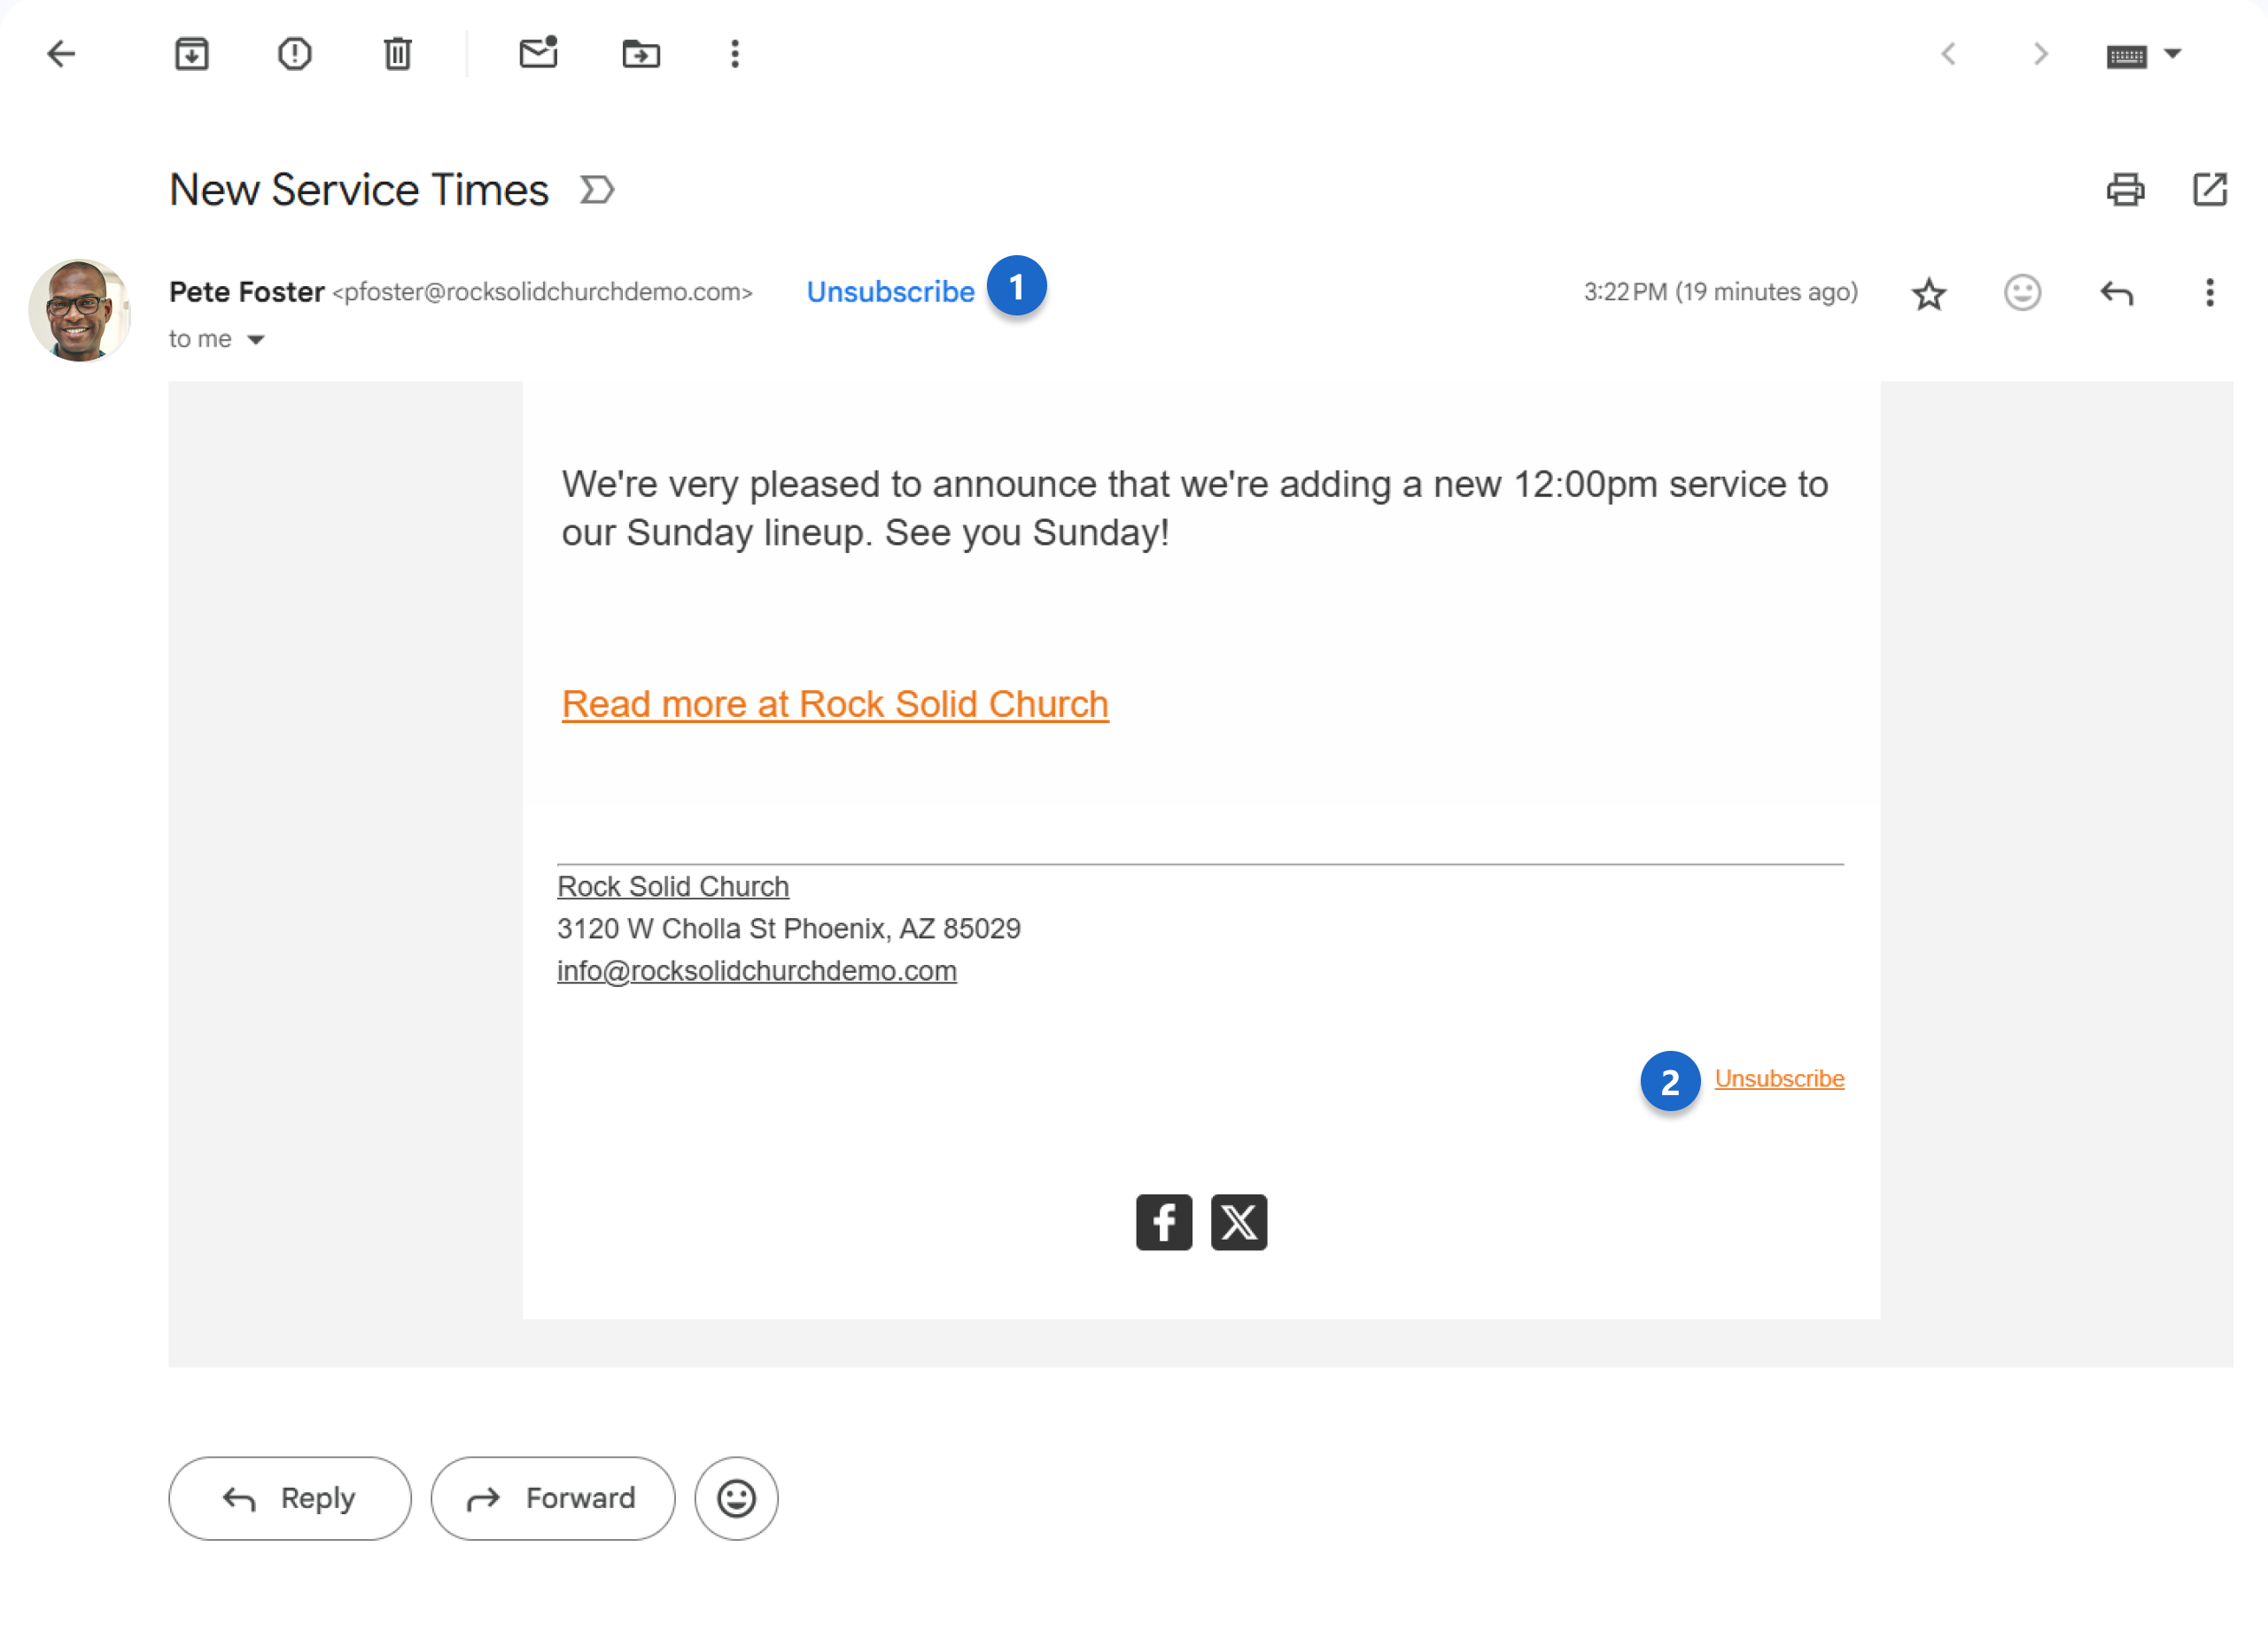Mark the email as unread

coord(538,53)
